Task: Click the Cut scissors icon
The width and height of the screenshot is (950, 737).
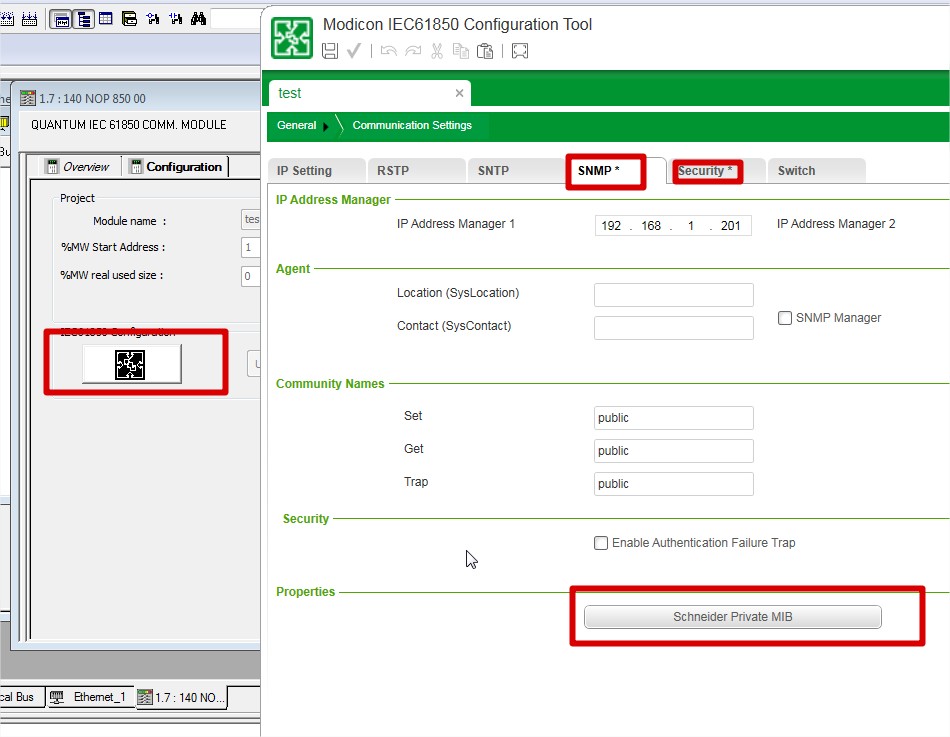Action: (x=437, y=51)
